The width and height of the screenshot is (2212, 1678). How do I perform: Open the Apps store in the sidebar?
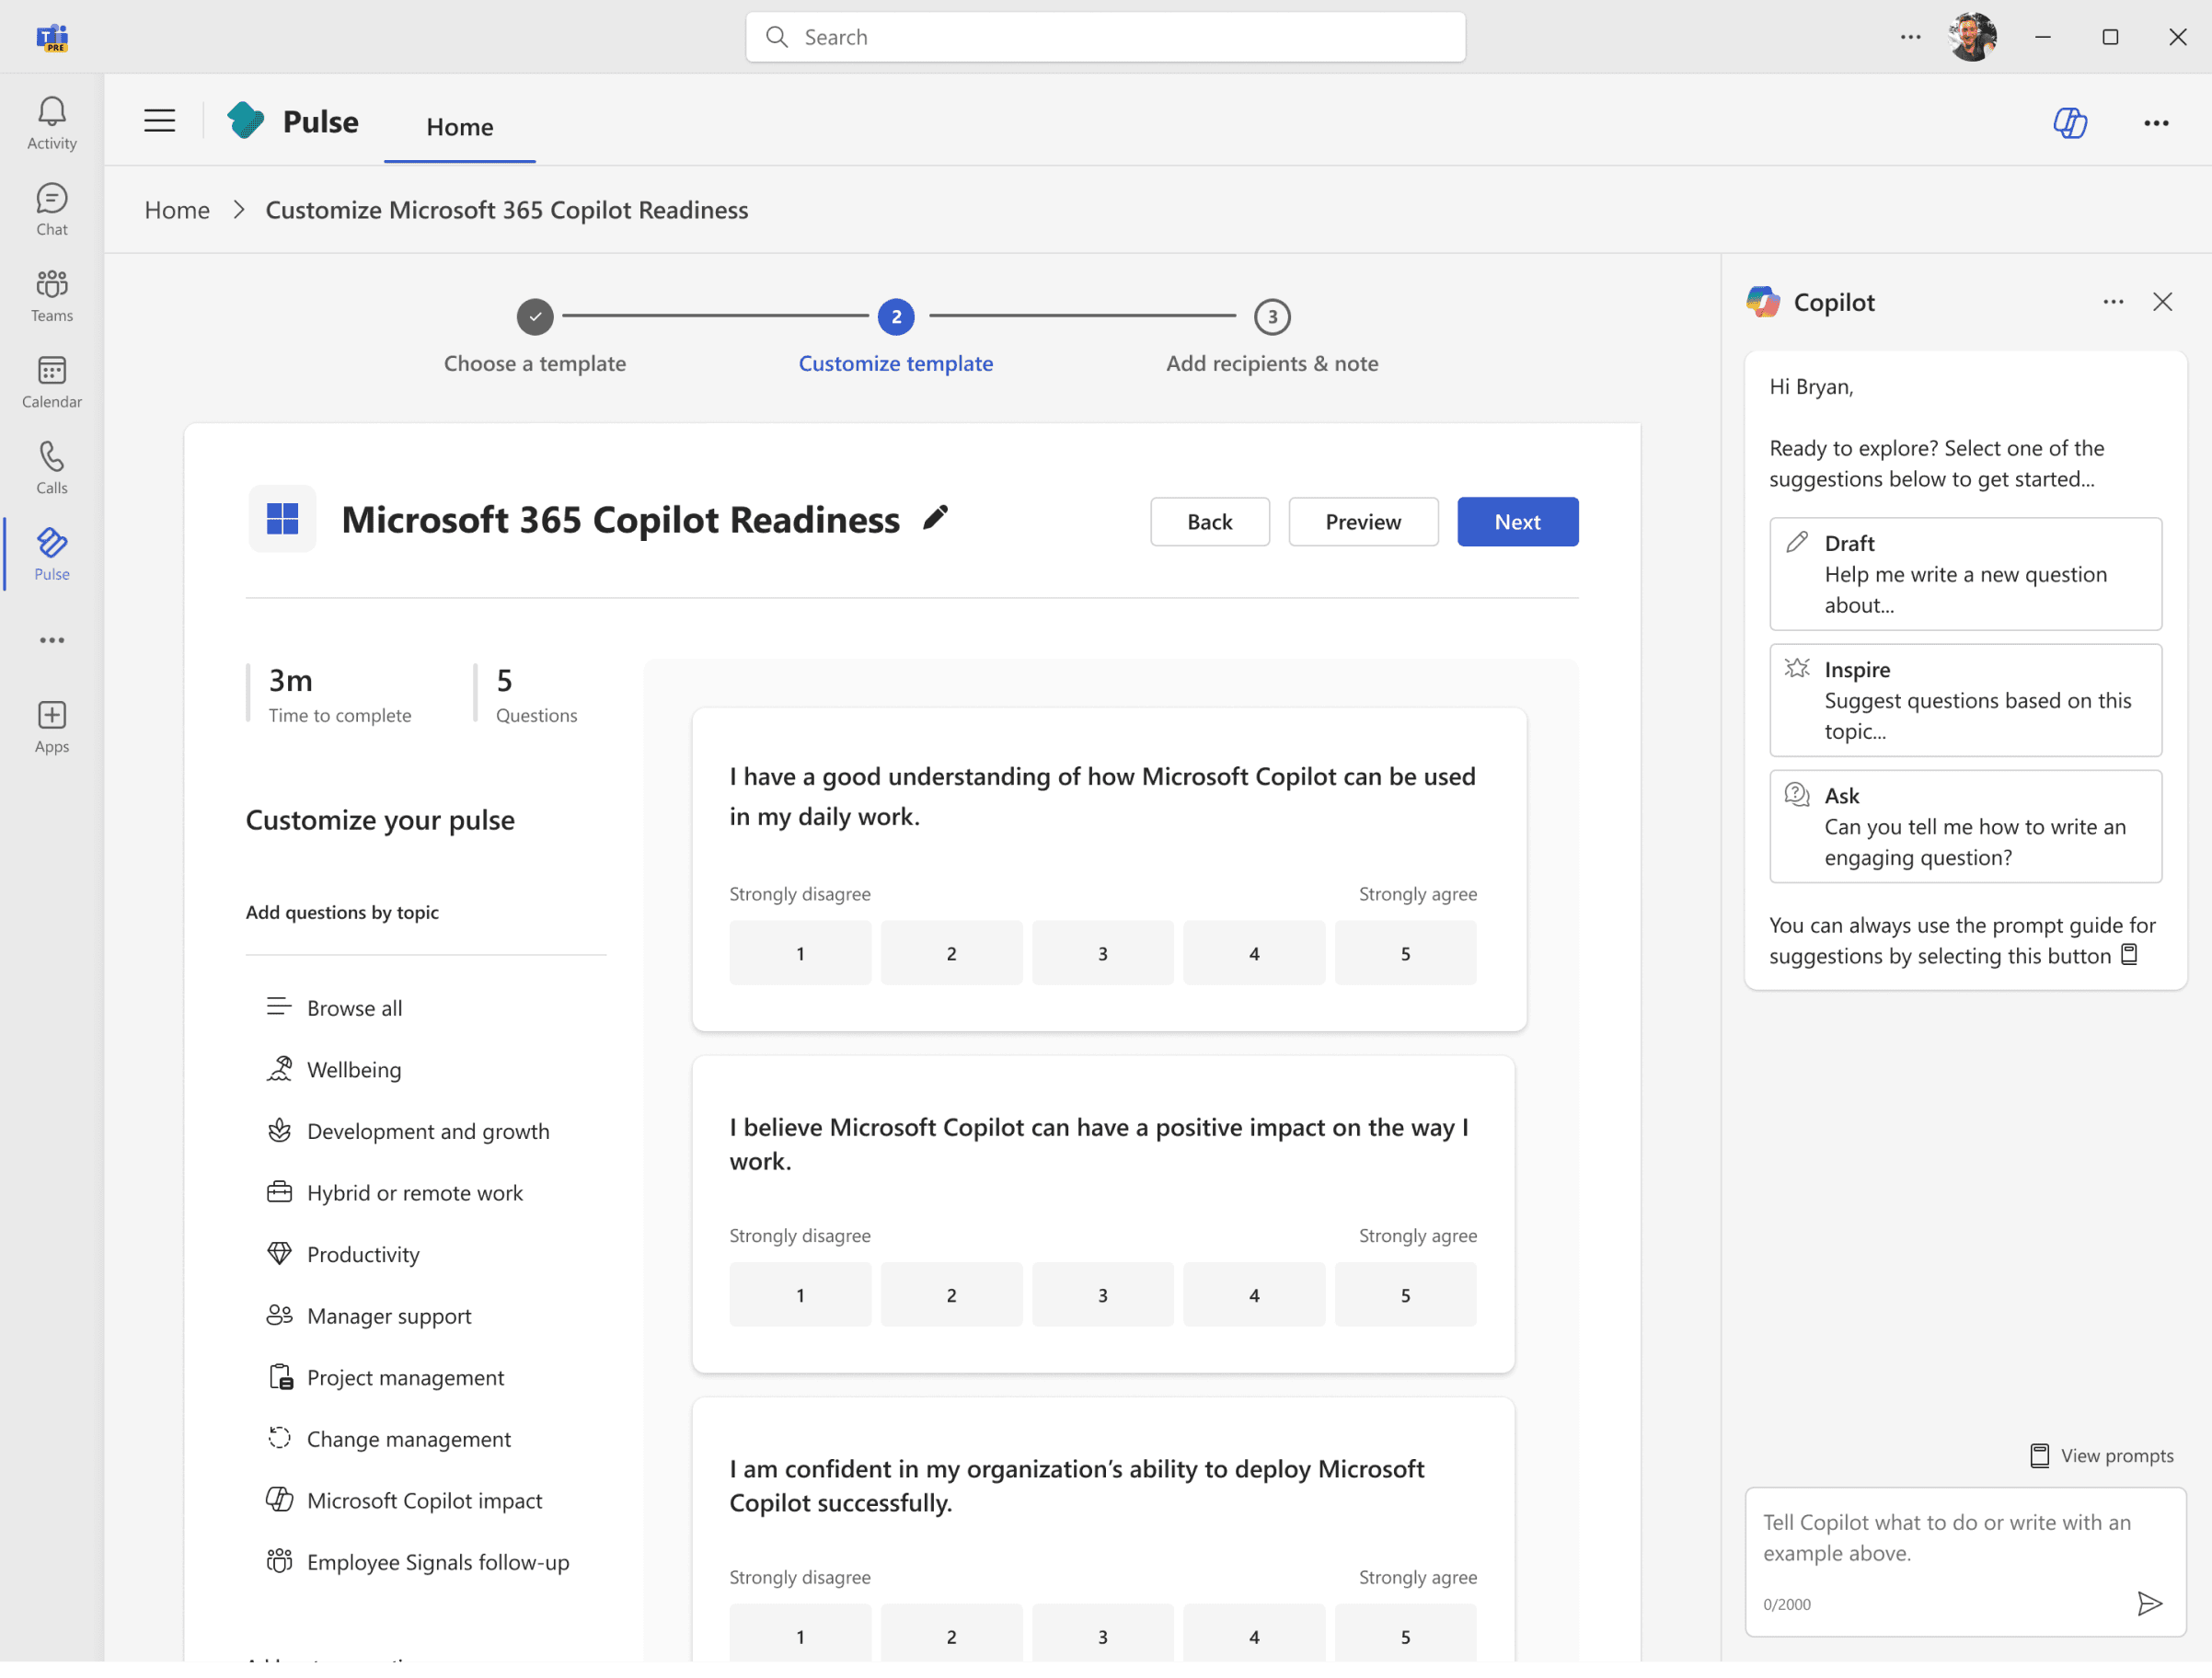pyautogui.click(x=52, y=727)
